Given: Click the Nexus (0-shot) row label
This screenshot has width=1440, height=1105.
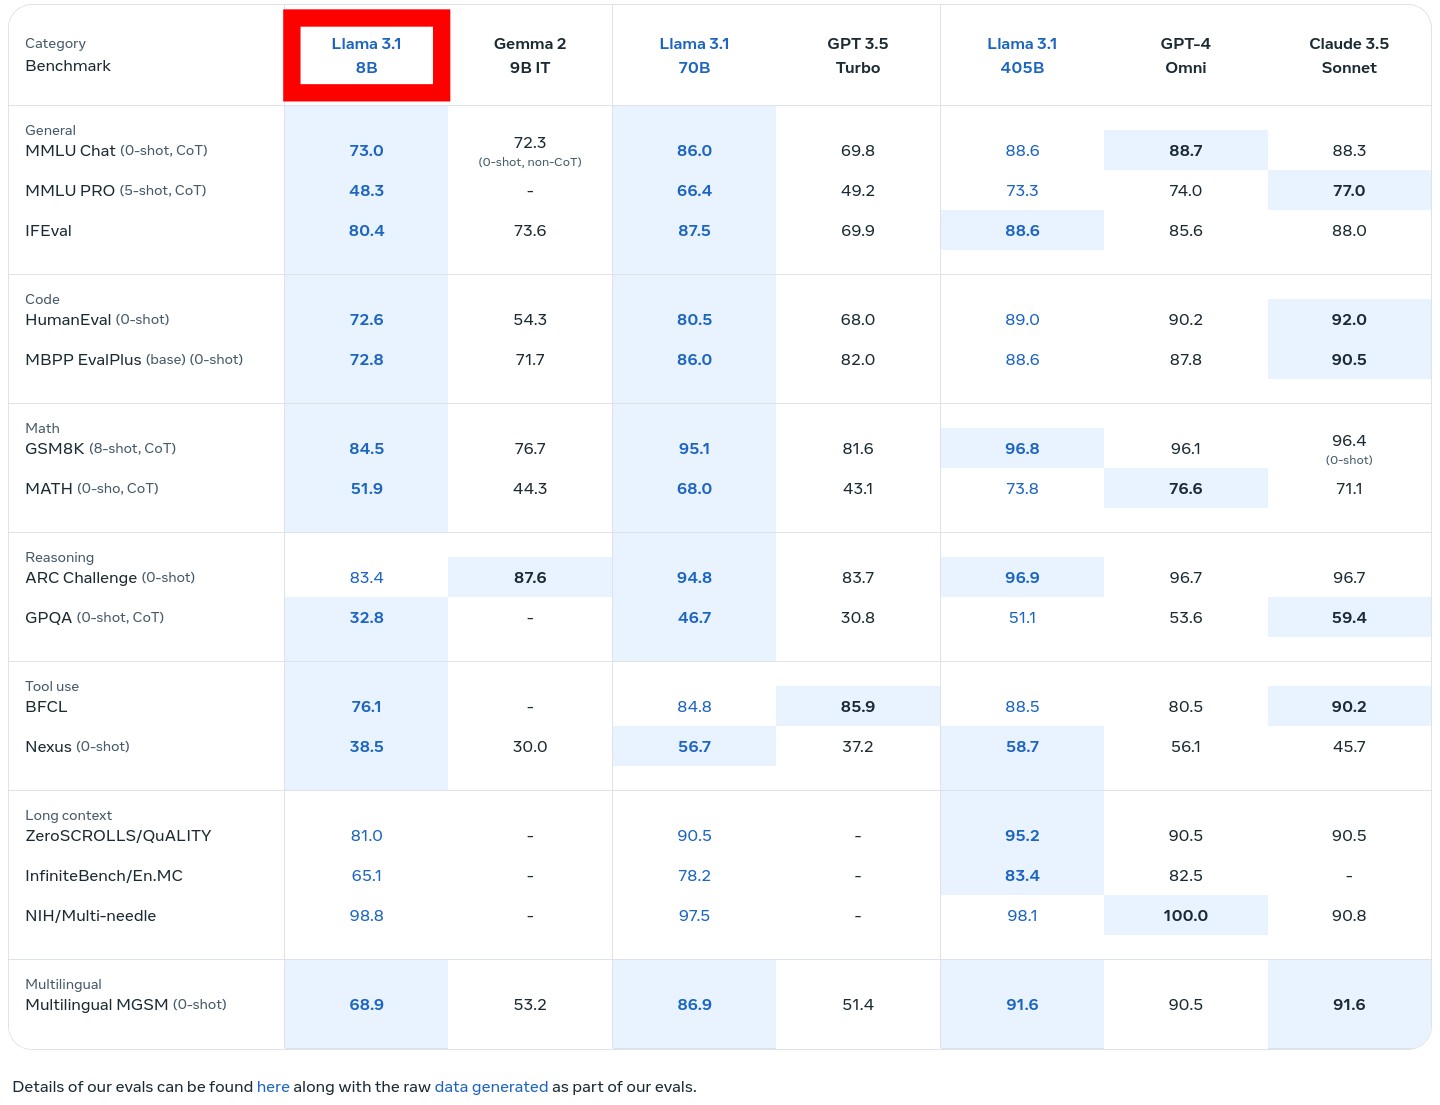Looking at the screenshot, I should 77,746.
